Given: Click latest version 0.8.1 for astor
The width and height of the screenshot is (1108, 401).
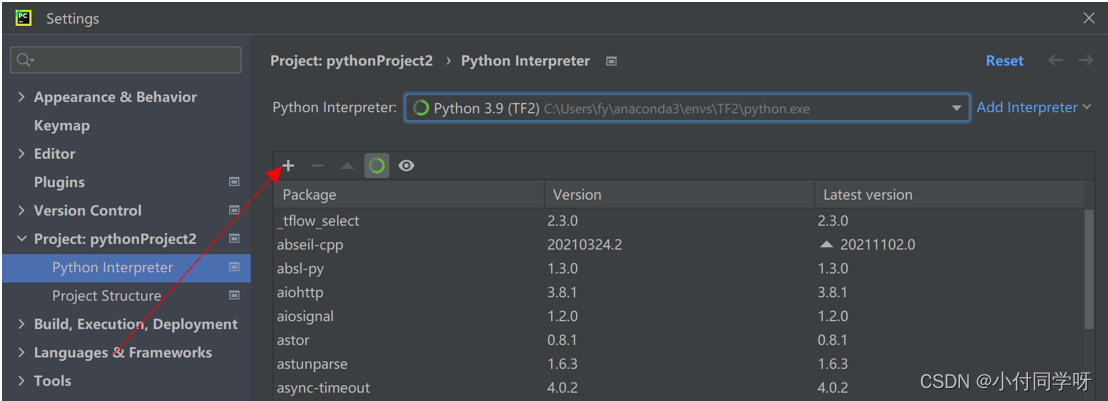Looking at the screenshot, I should point(832,340).
